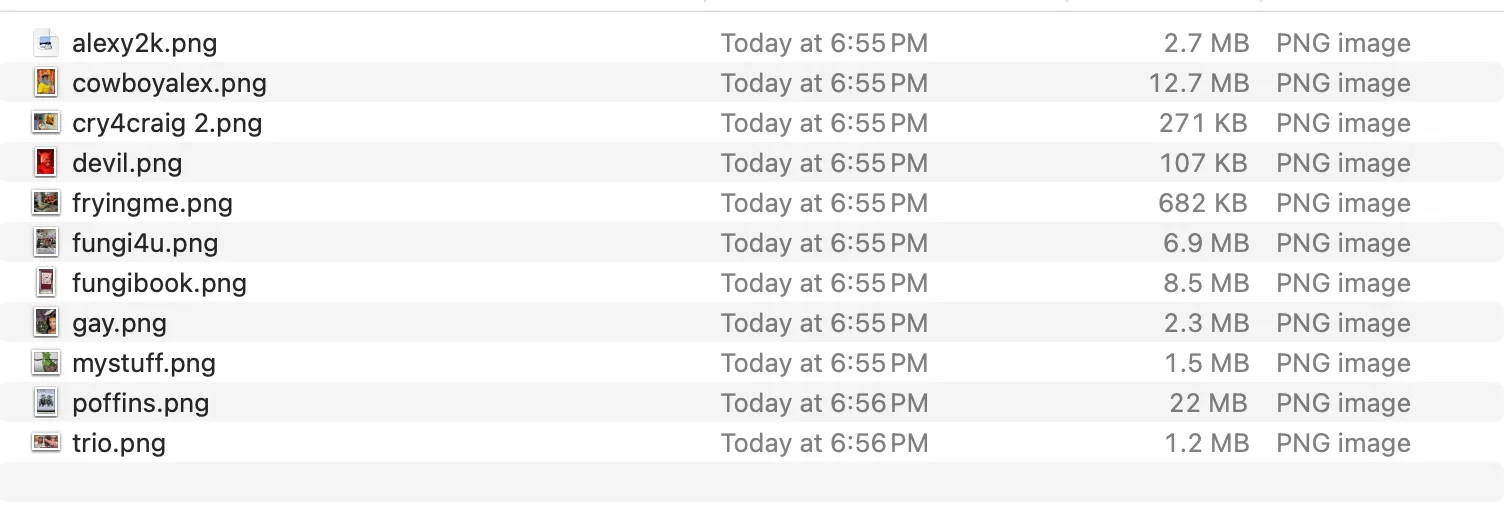
Task: Click the 682 KB size of fryingme.png
Action: coord(1202,203)
